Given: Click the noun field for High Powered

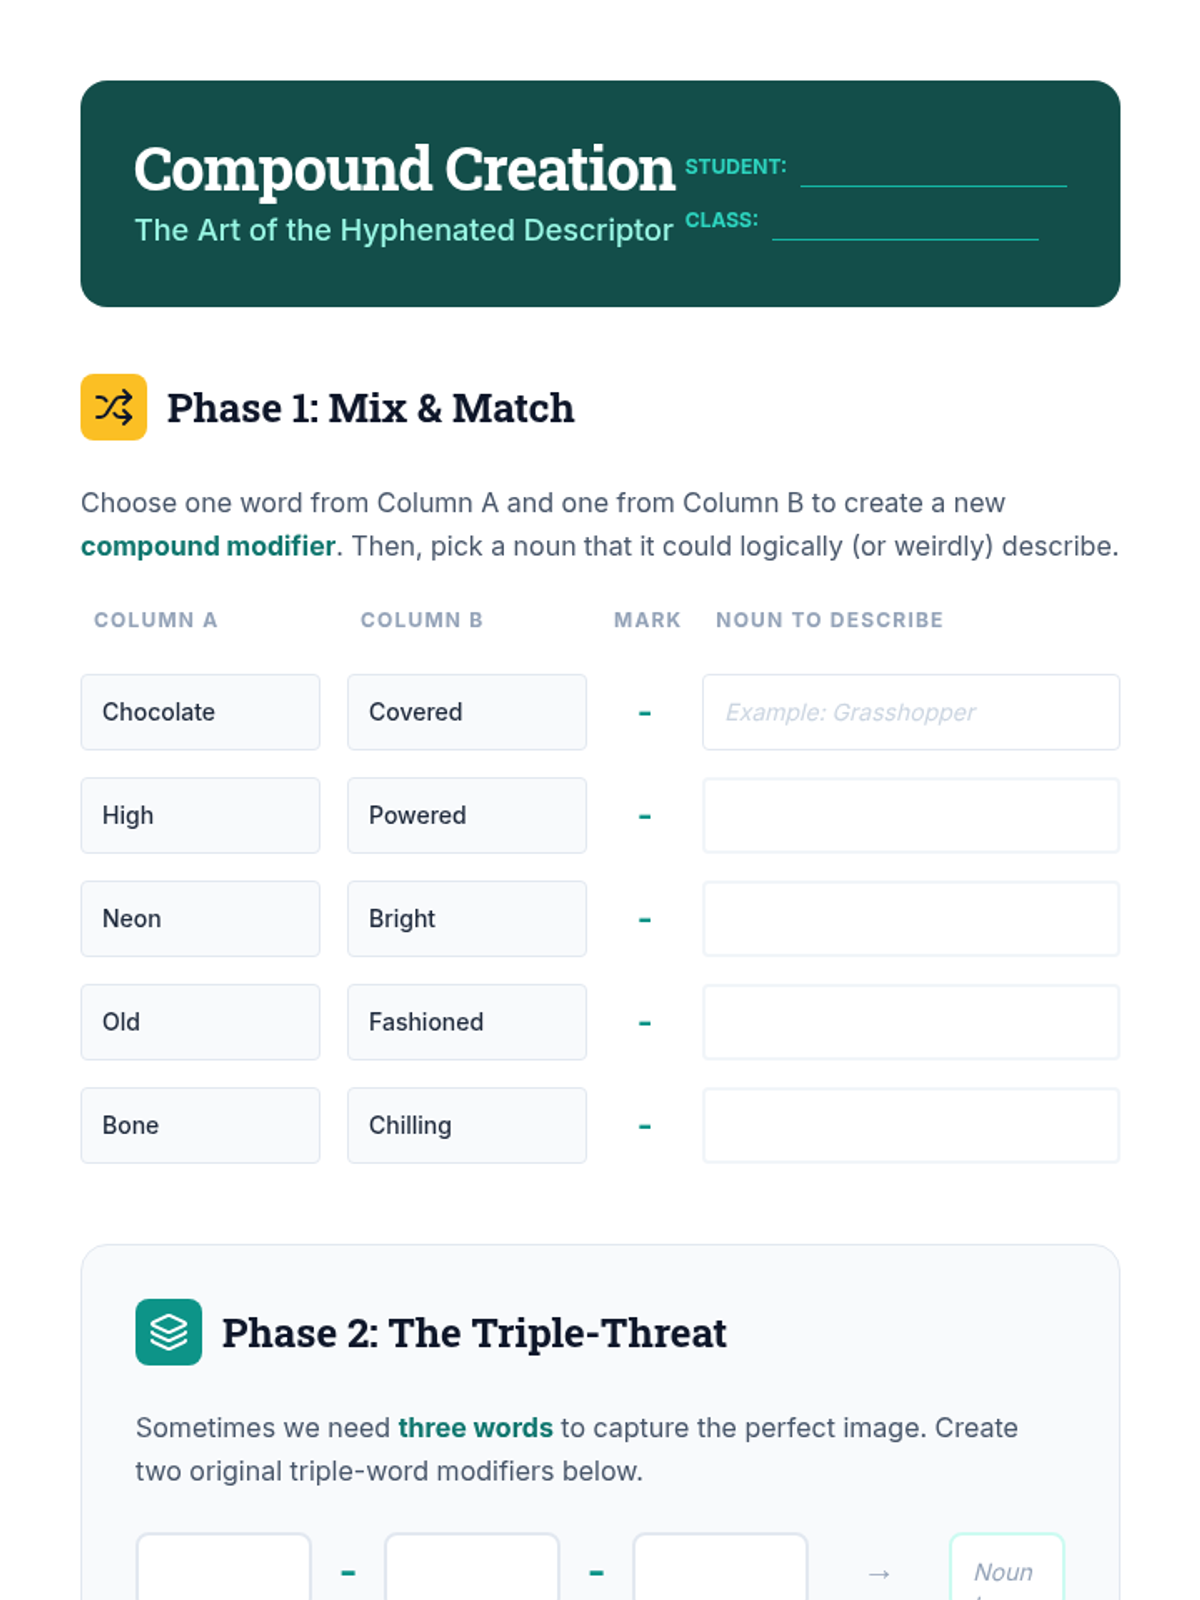Looking at the screenshot, I should coord(911,815).
